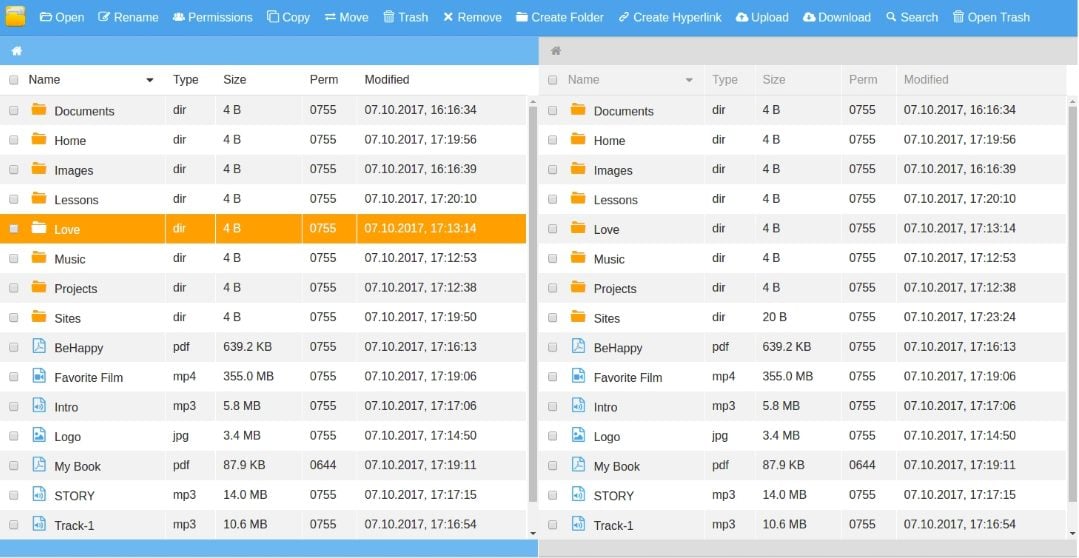Click the Logo image icon in left panel

tap(39, 435)
